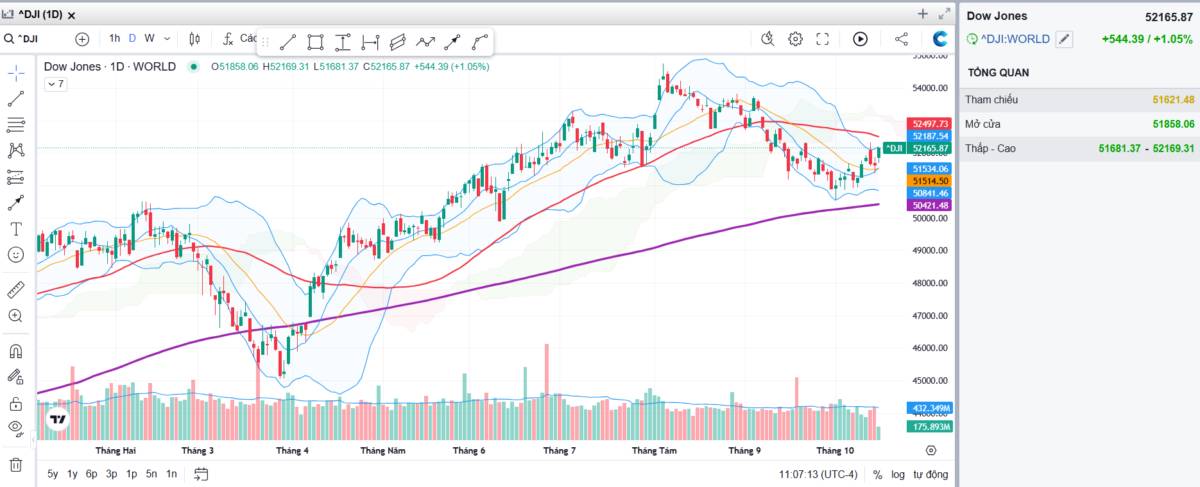Set range to 5n
The width and height of the screenshot is (1200, 487).
tap(151, 474)
